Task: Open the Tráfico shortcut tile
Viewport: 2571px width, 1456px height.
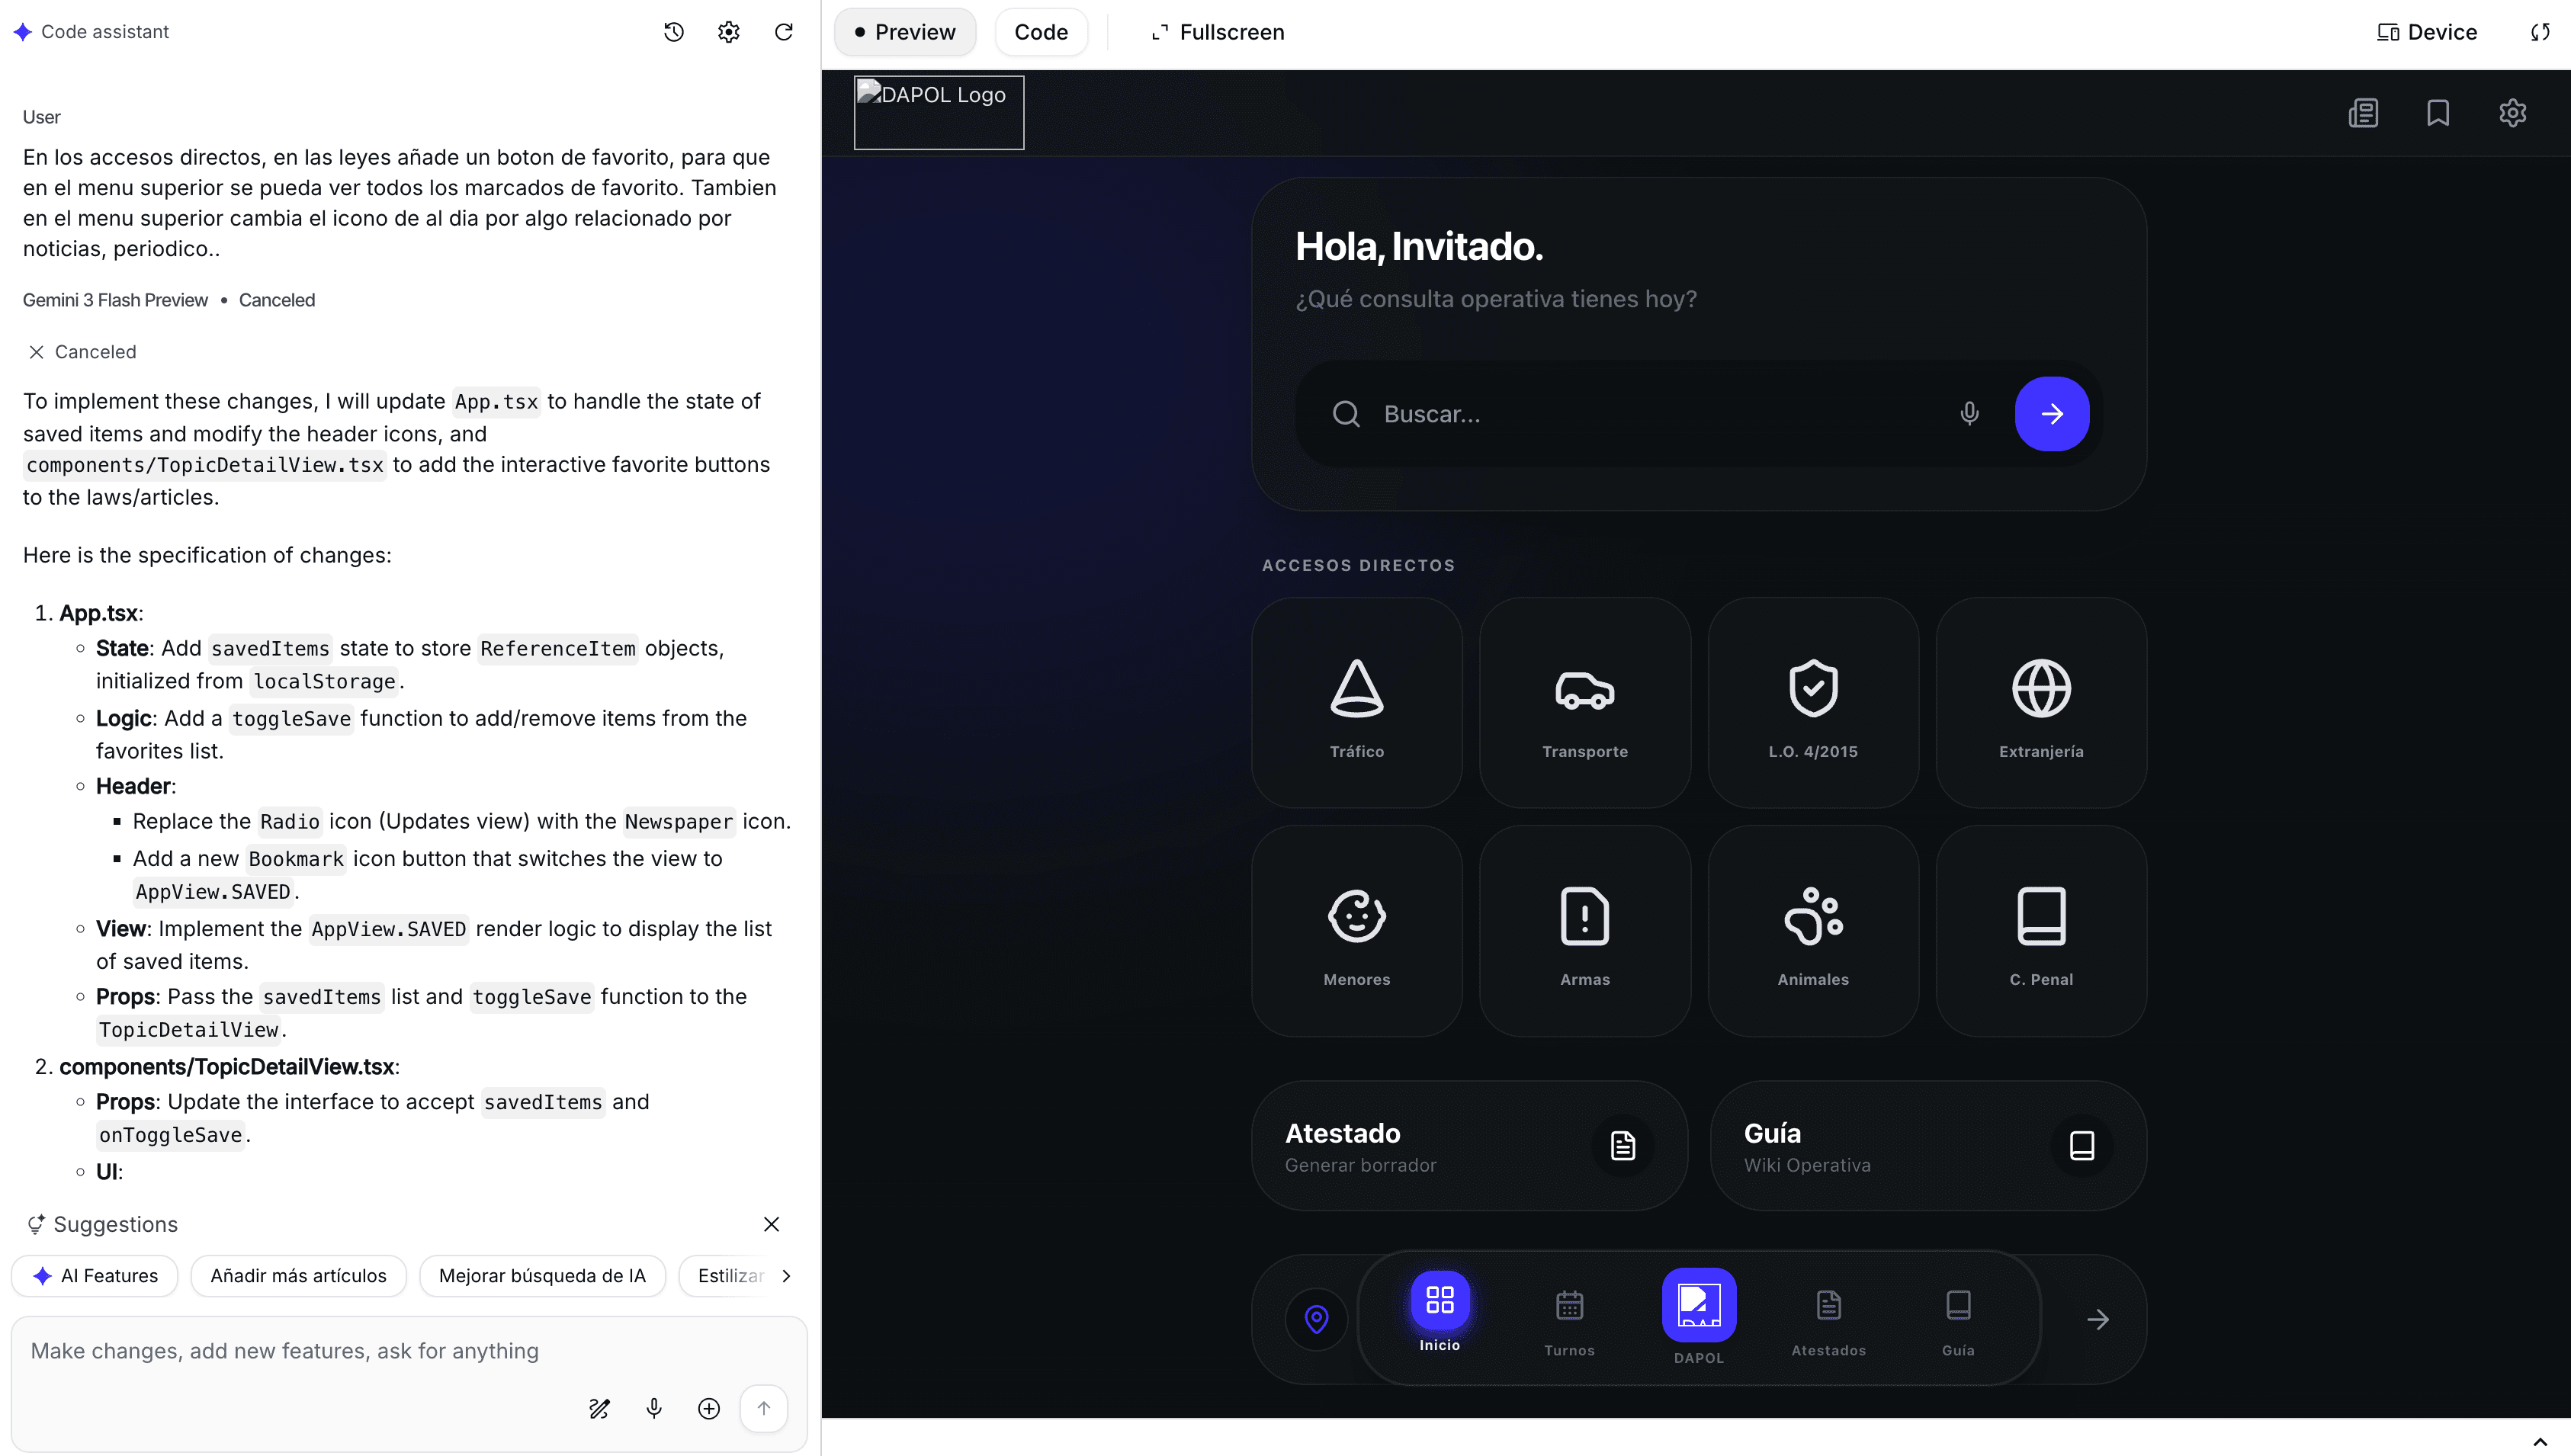Action: [1356, 703]
